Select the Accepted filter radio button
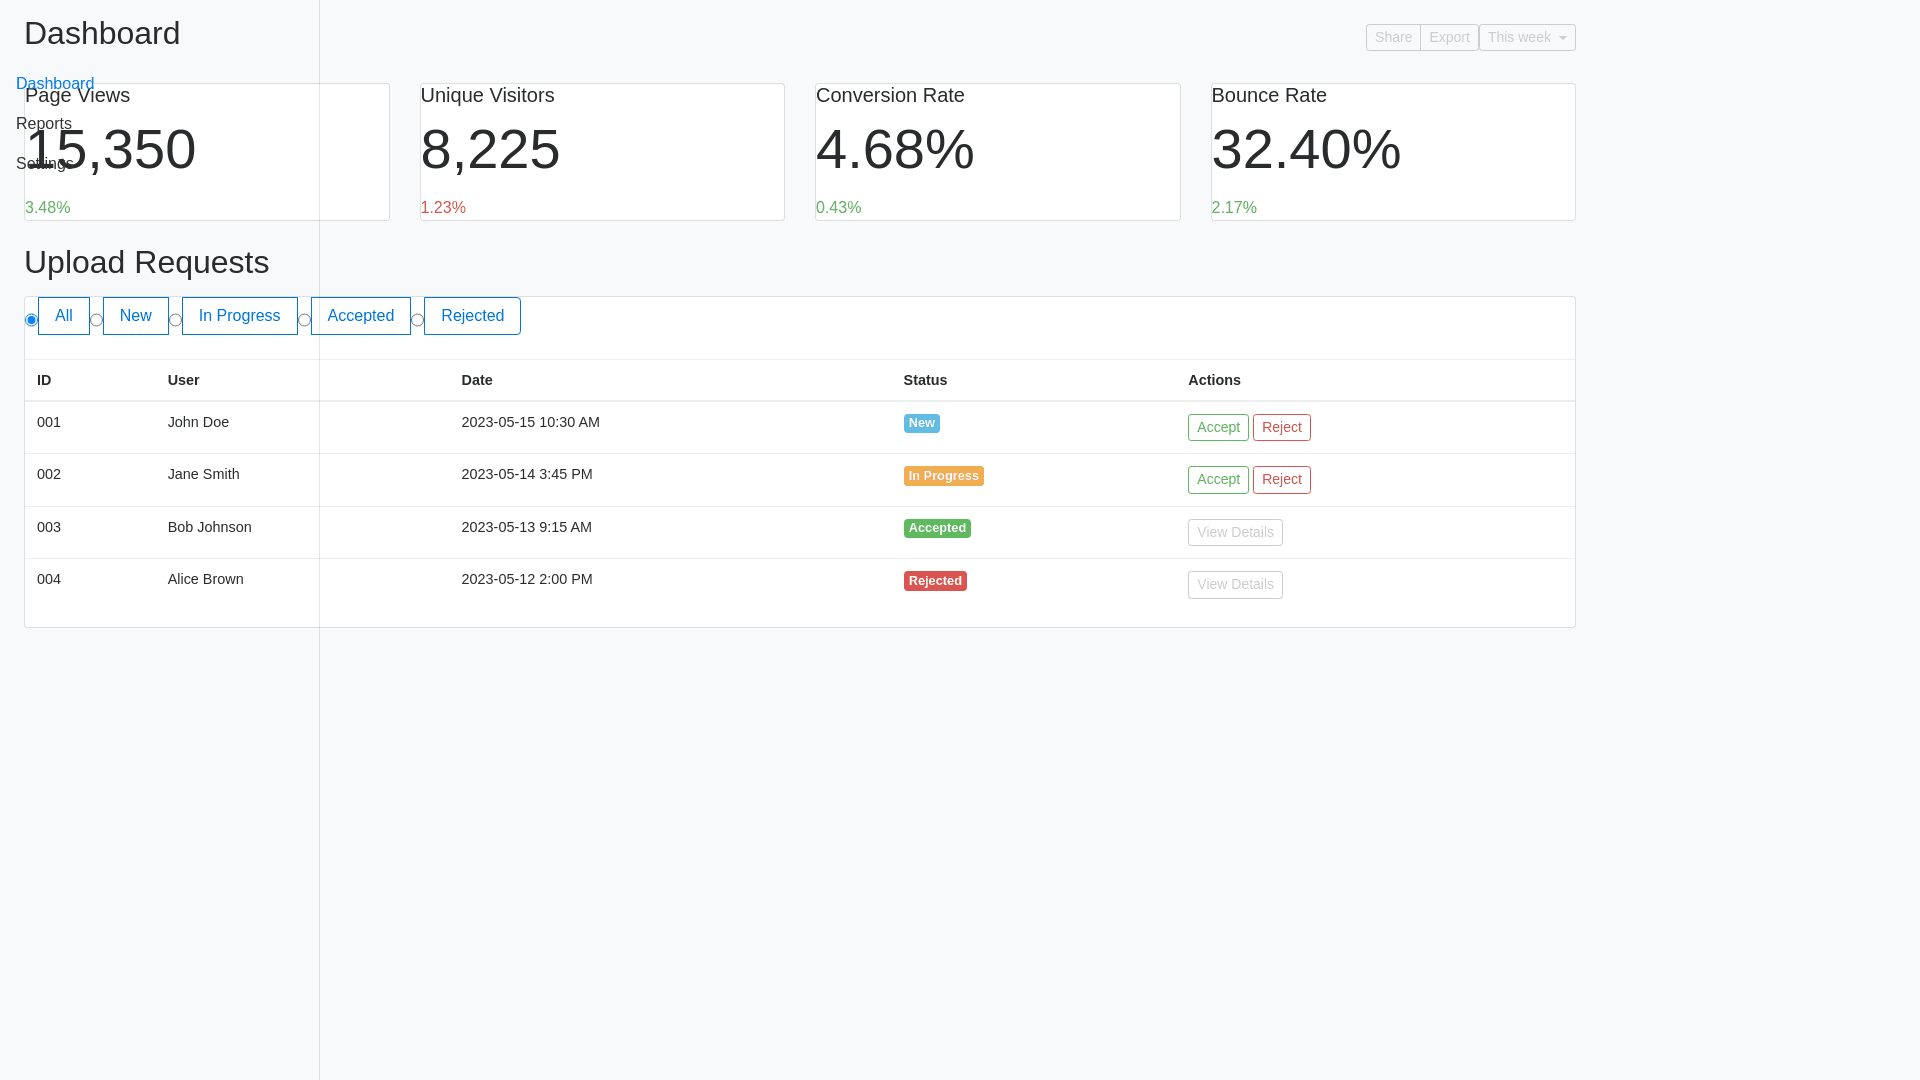Viewport: 1920px width, 1080px height. coord(305,320)
